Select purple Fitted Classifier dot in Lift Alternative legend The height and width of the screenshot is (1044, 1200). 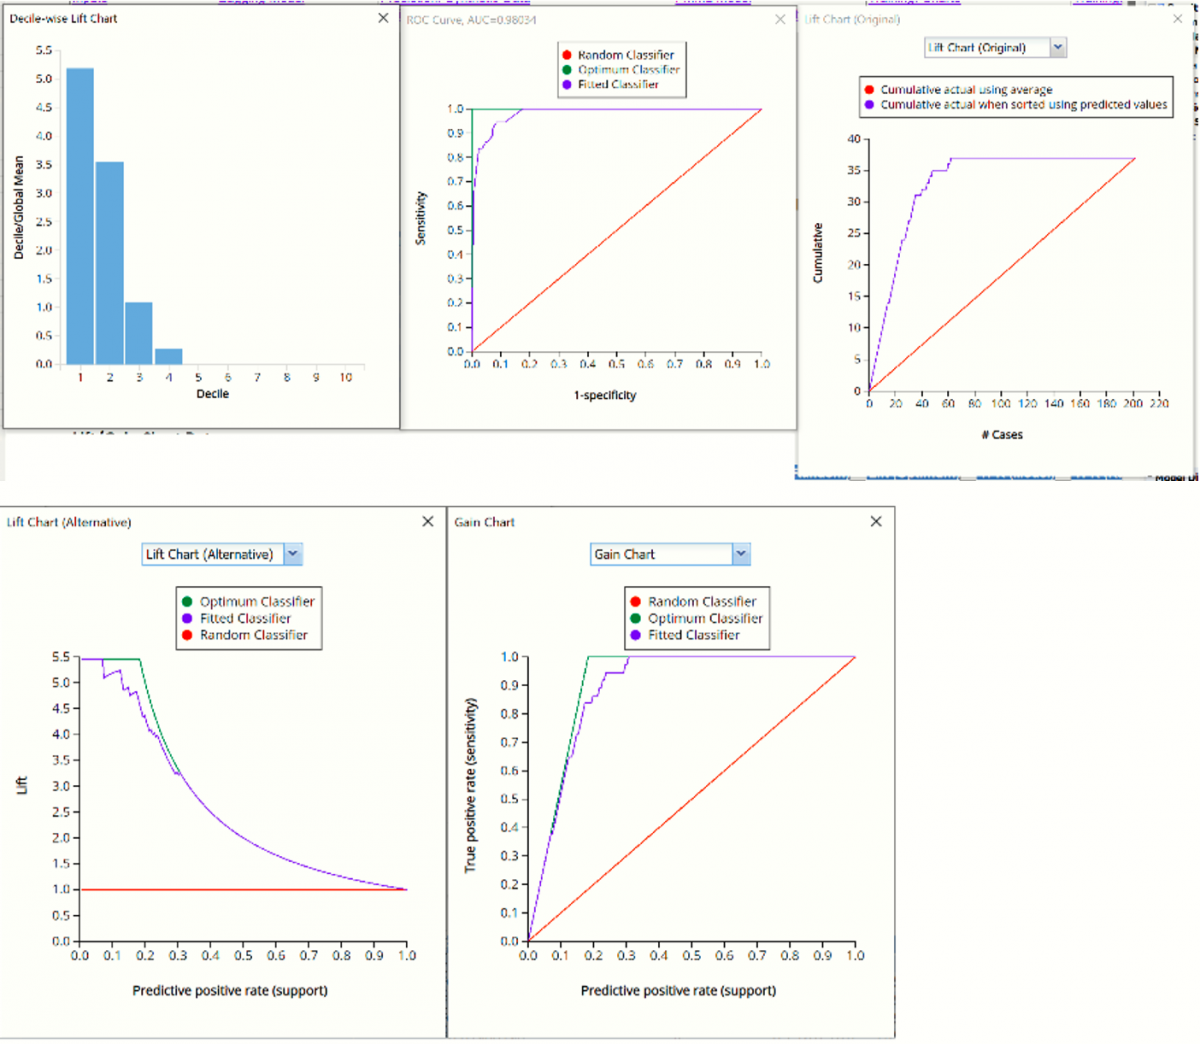tap(187, 618)
